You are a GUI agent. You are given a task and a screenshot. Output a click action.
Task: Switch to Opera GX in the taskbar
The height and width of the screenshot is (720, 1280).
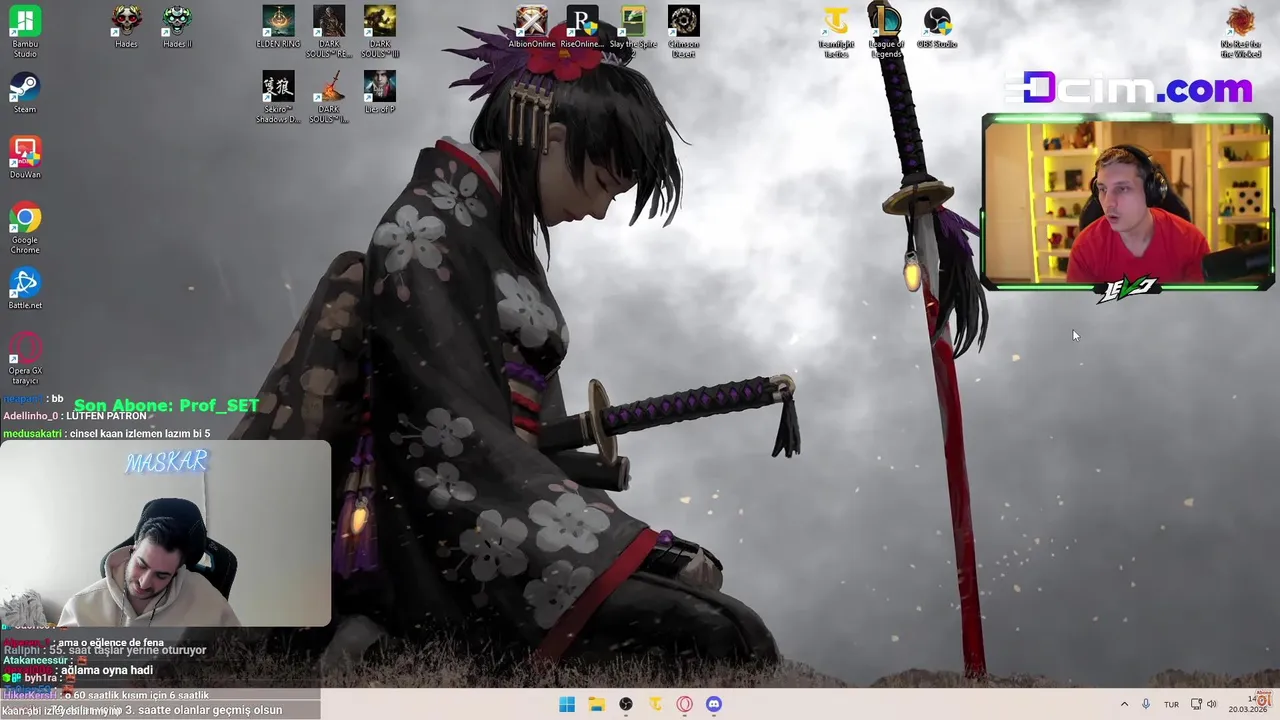click(684, 704)
